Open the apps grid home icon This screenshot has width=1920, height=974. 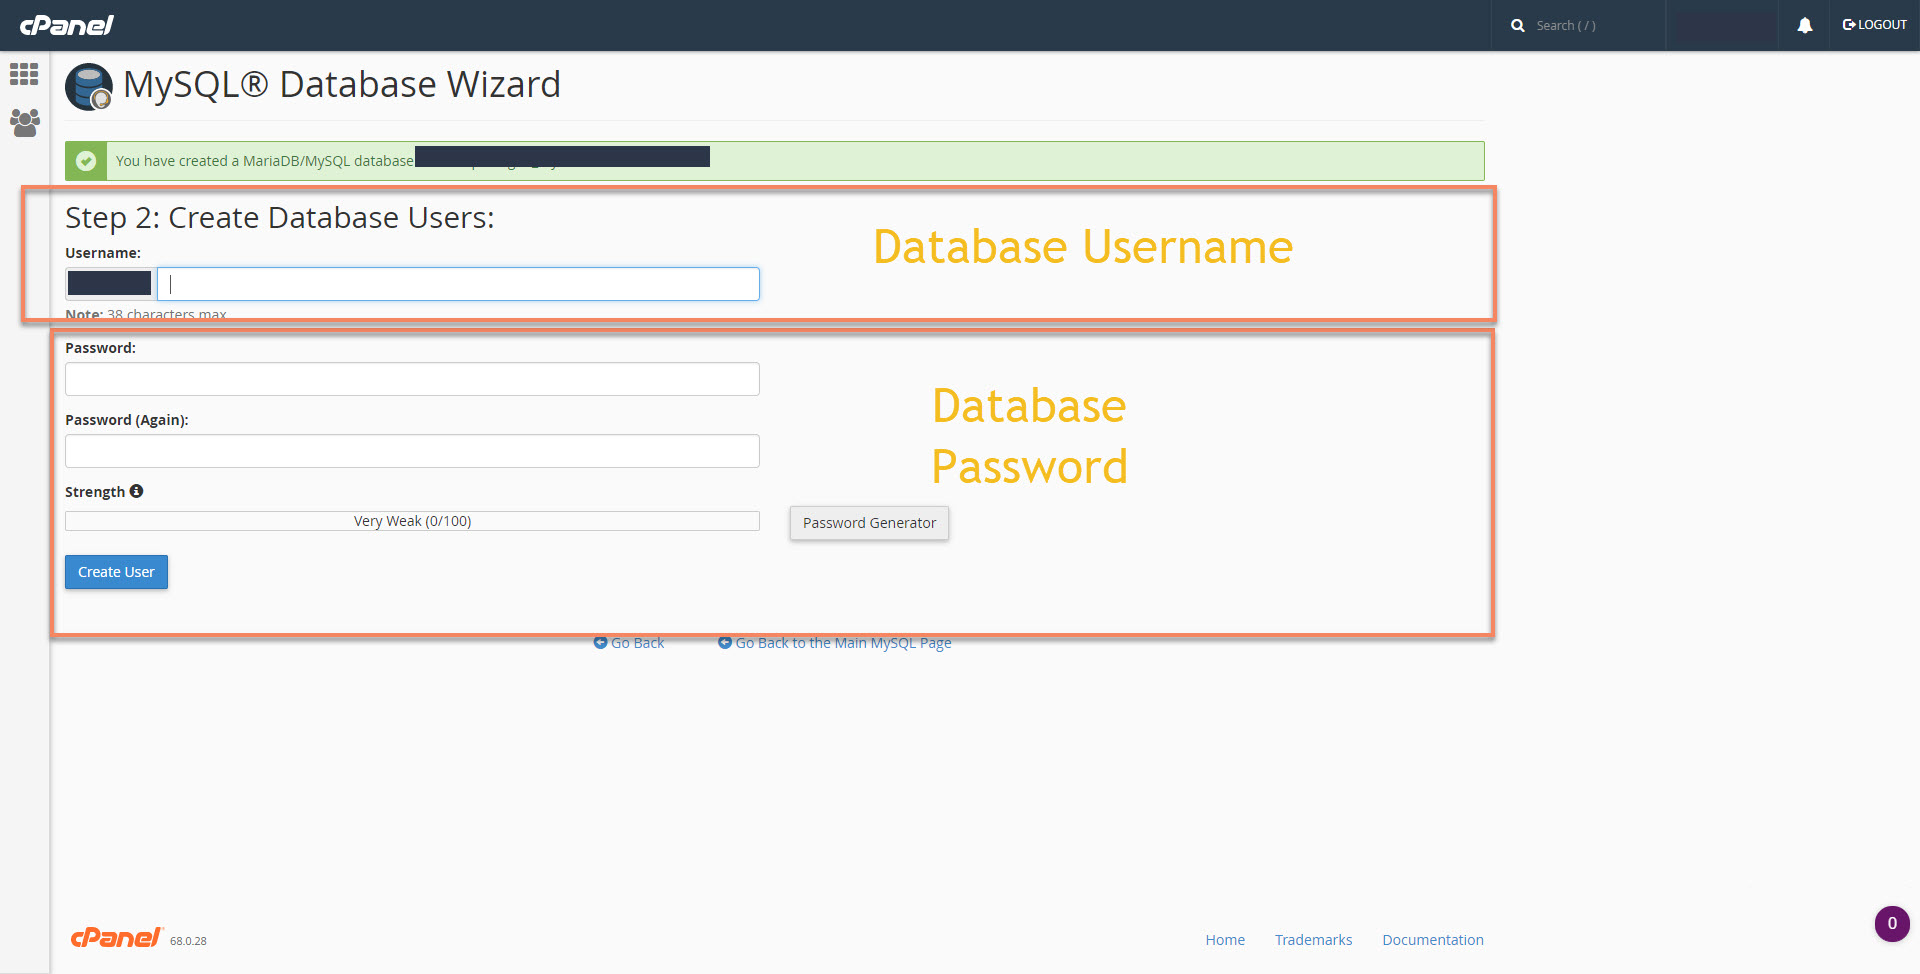24,74
